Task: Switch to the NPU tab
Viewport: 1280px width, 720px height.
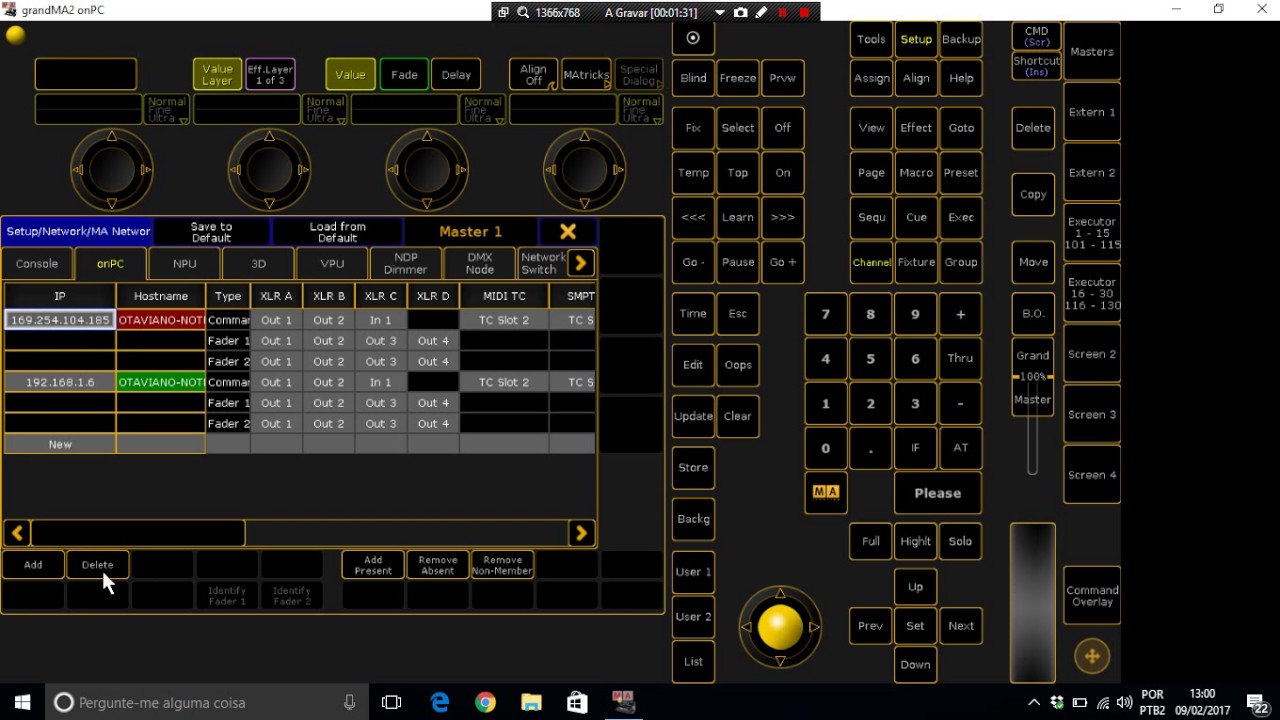Action: pos(185,264)
